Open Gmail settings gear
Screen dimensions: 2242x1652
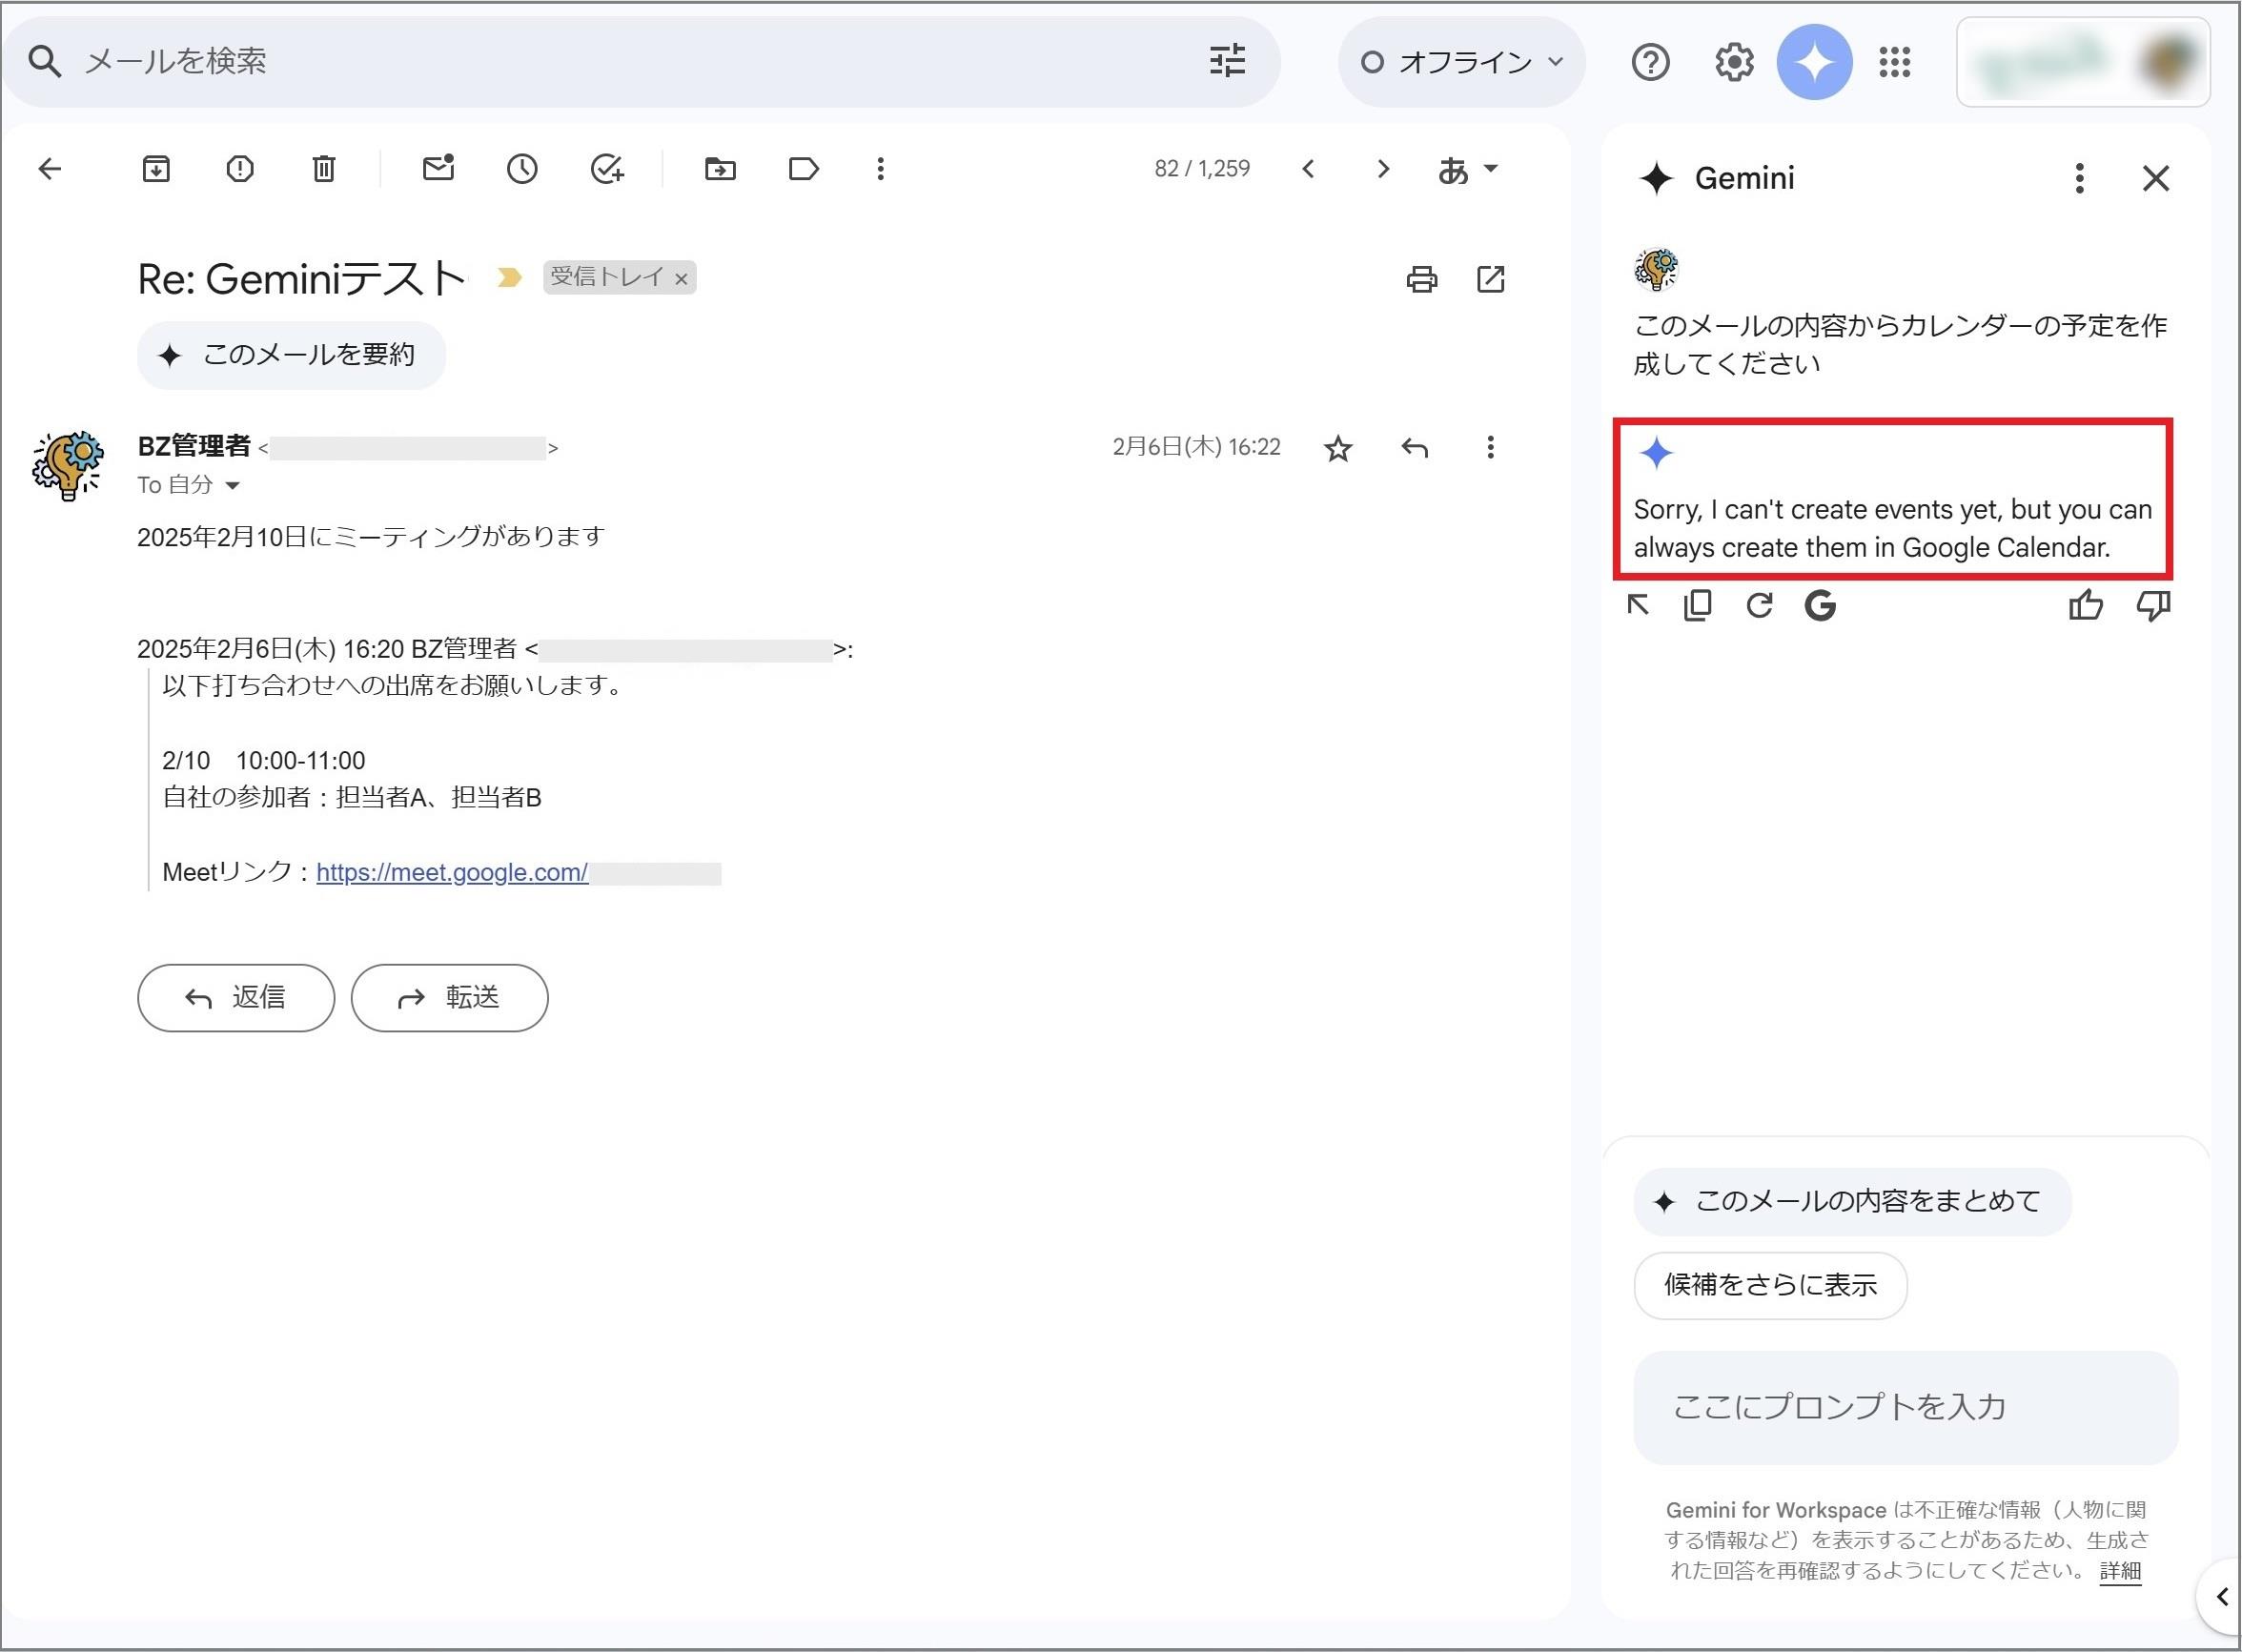coord(1734,62)
